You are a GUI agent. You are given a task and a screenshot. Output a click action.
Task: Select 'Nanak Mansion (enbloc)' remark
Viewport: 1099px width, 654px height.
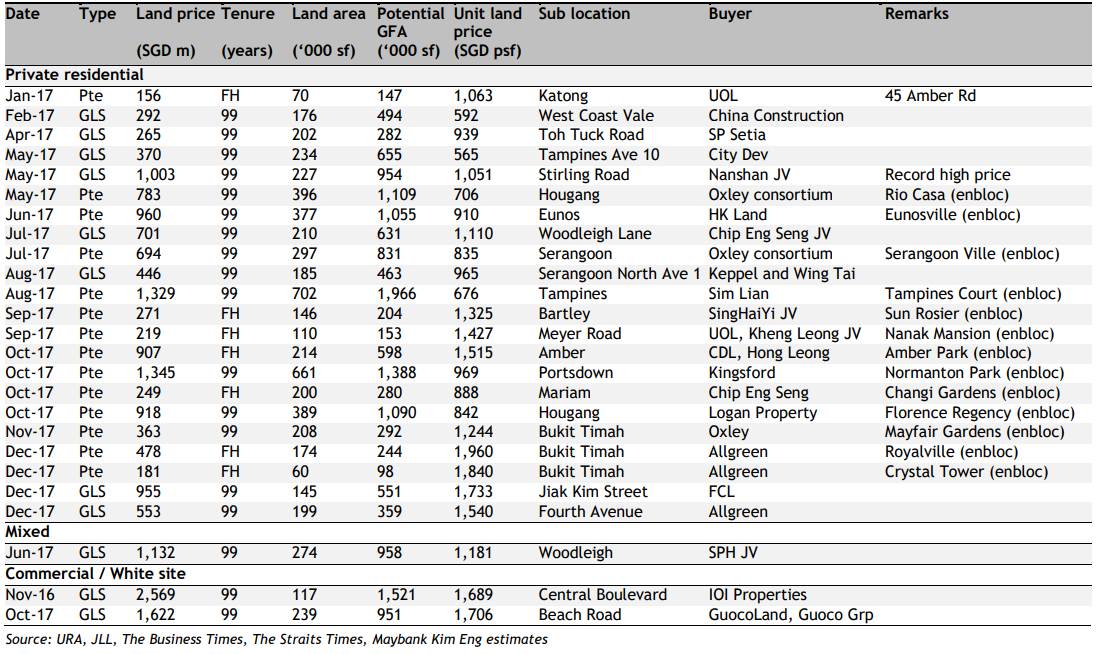click(x=969, y=334)
